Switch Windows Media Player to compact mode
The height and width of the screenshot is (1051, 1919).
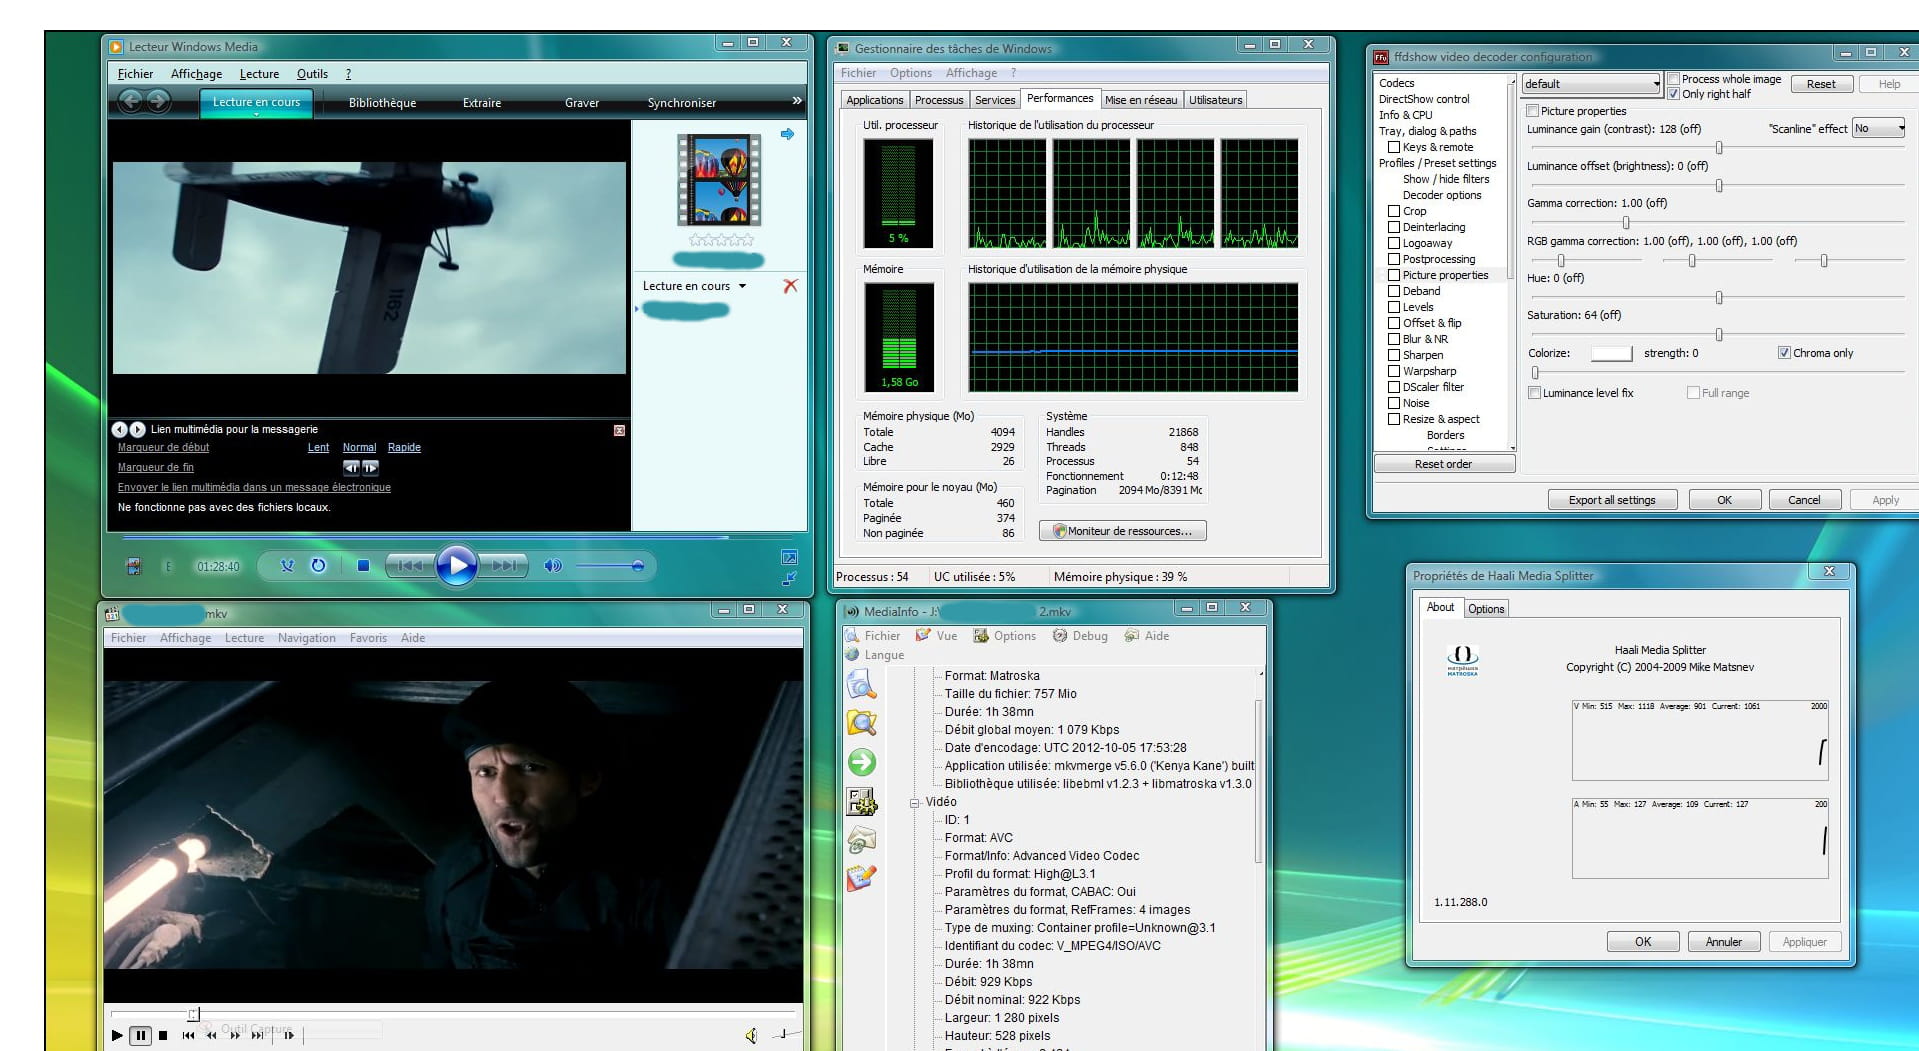pyautogui.click(x=789, y=578)
